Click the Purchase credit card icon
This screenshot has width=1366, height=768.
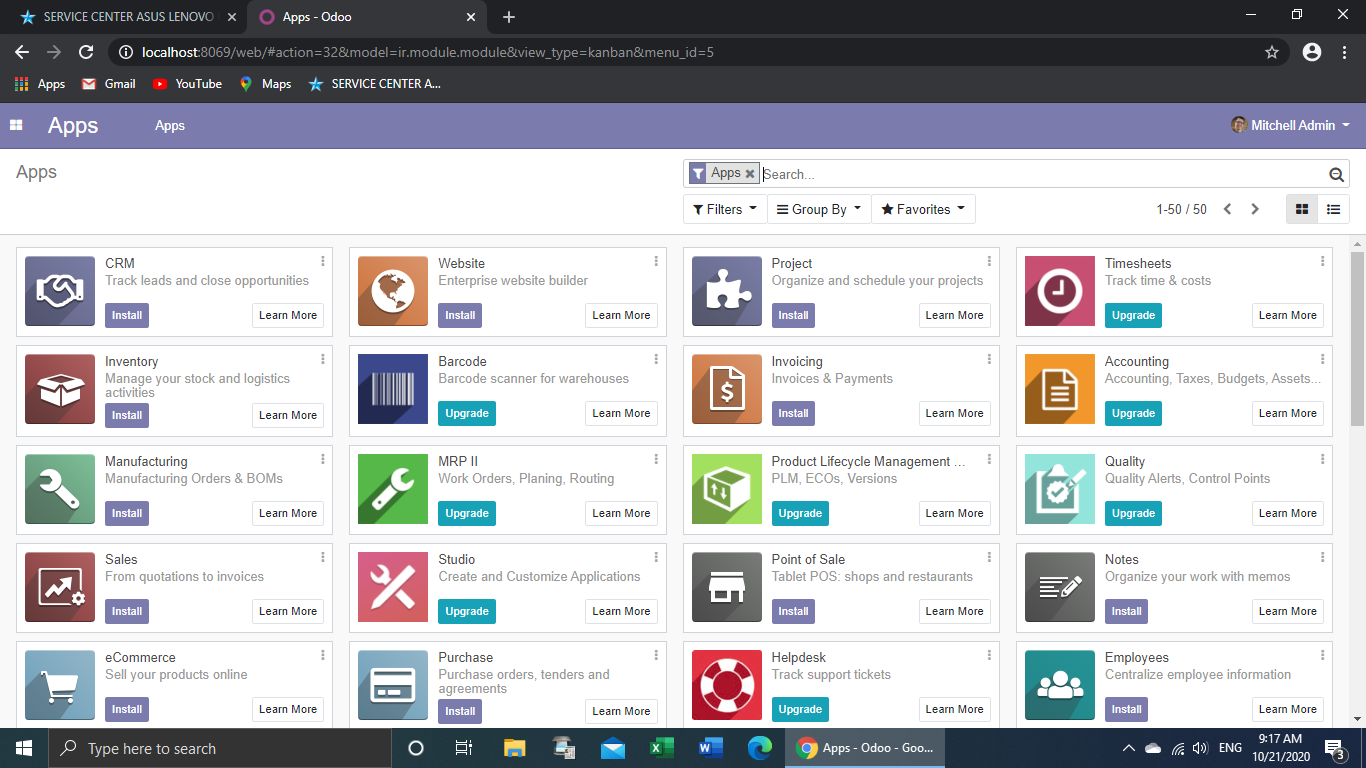point(393,685)
